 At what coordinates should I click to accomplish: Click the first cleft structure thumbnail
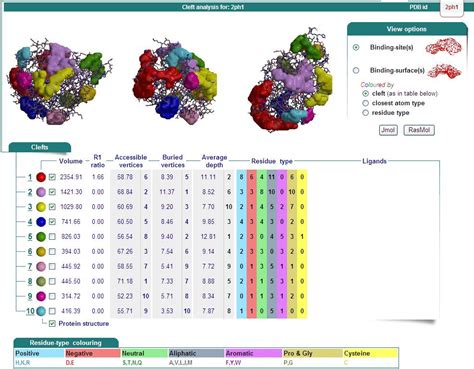61,81
